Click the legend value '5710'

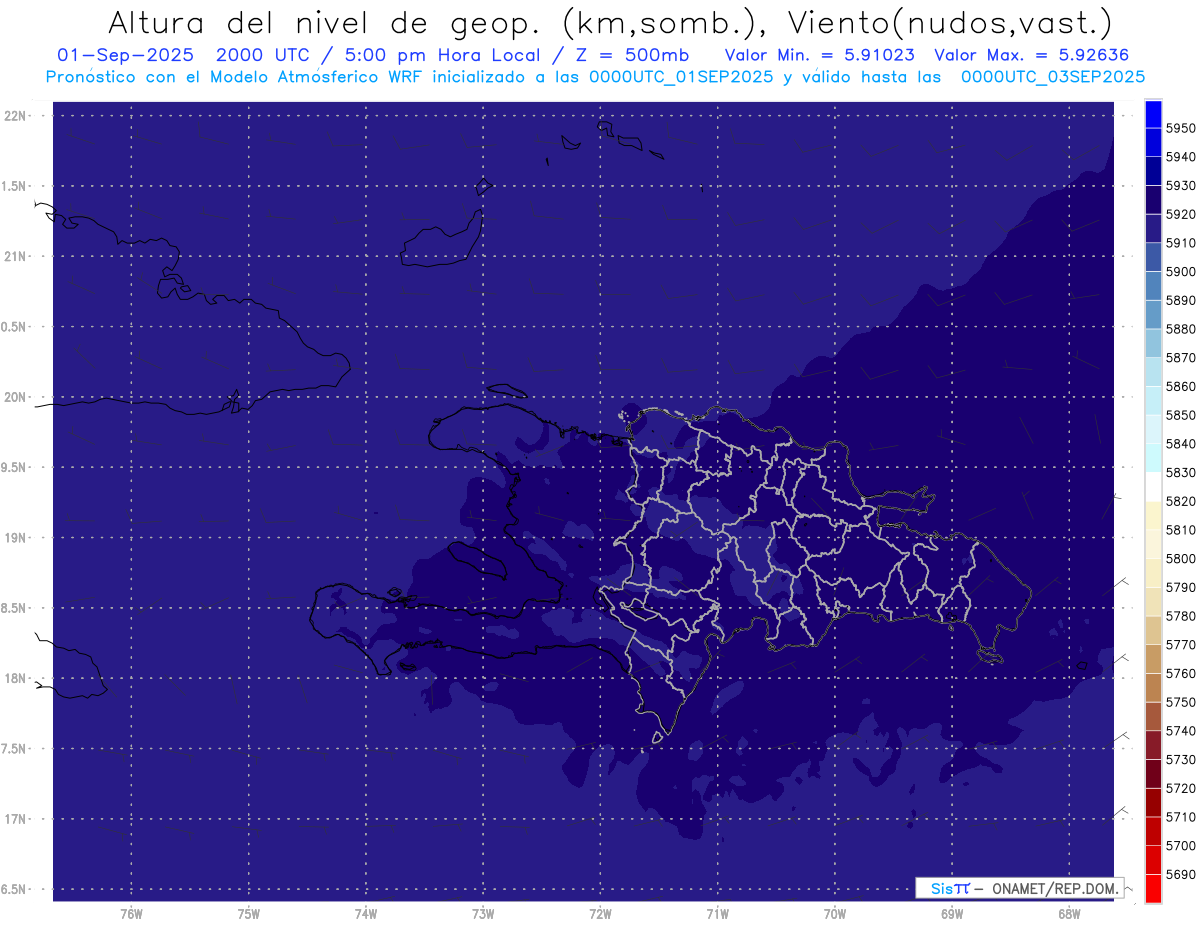click(x=1180, y=817)
